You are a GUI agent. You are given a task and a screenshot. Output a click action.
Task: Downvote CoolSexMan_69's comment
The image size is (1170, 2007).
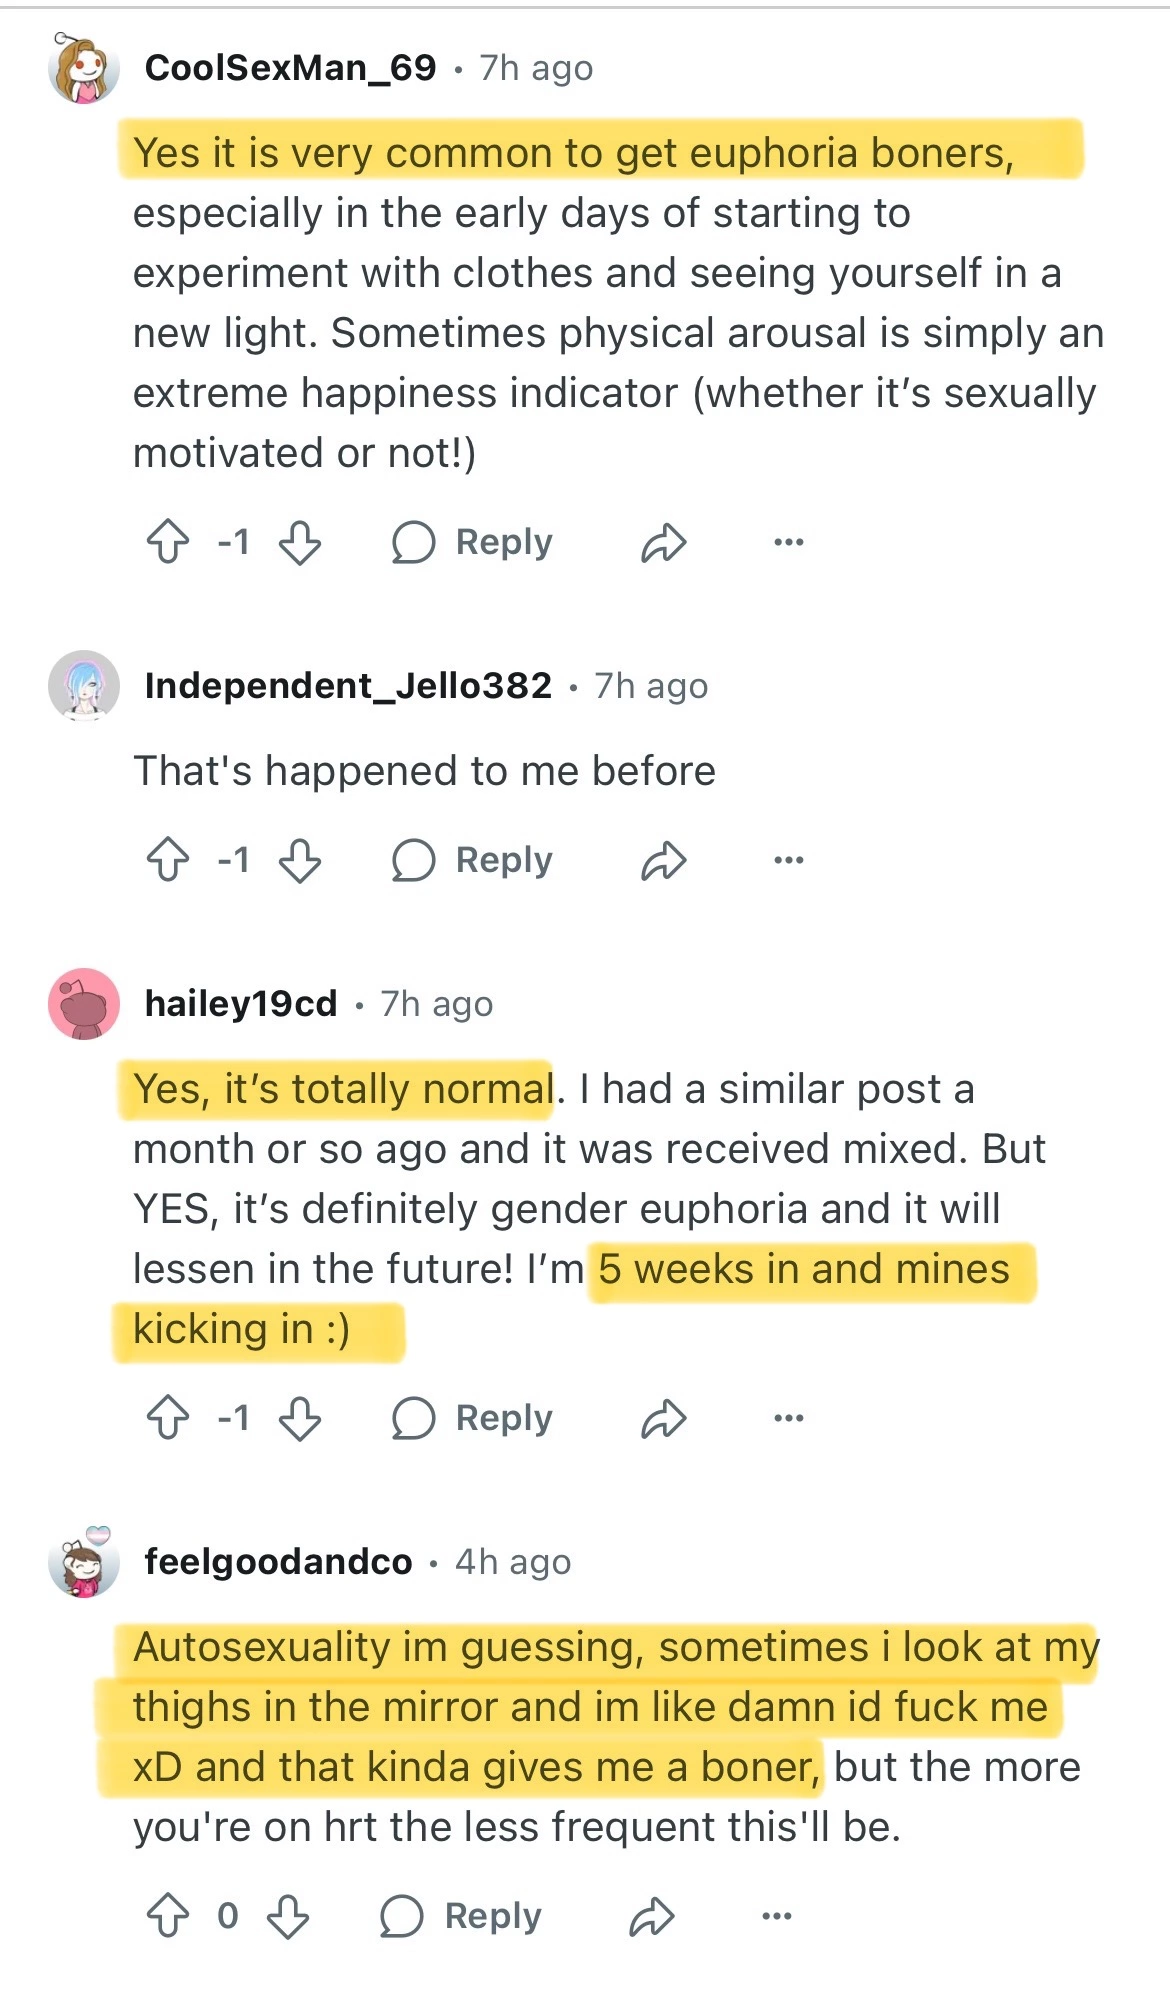tap(300, 542)
